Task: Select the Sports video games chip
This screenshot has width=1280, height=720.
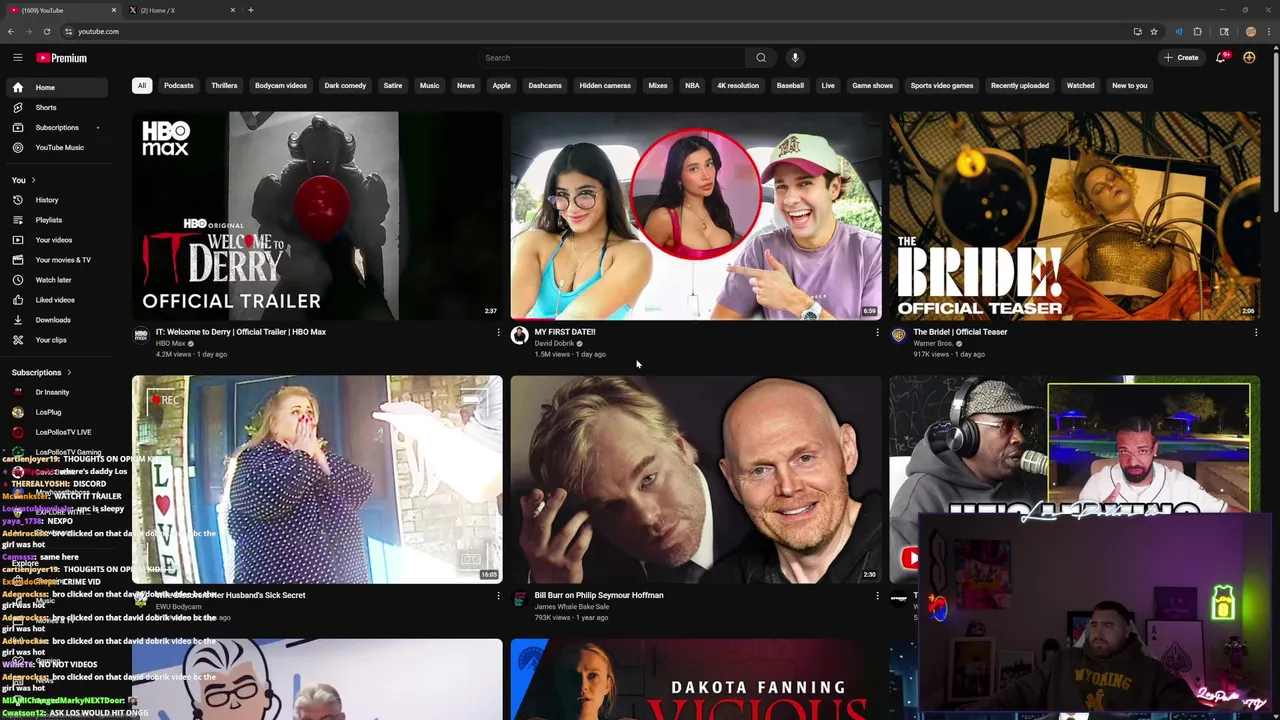Action: coord(942,85)
